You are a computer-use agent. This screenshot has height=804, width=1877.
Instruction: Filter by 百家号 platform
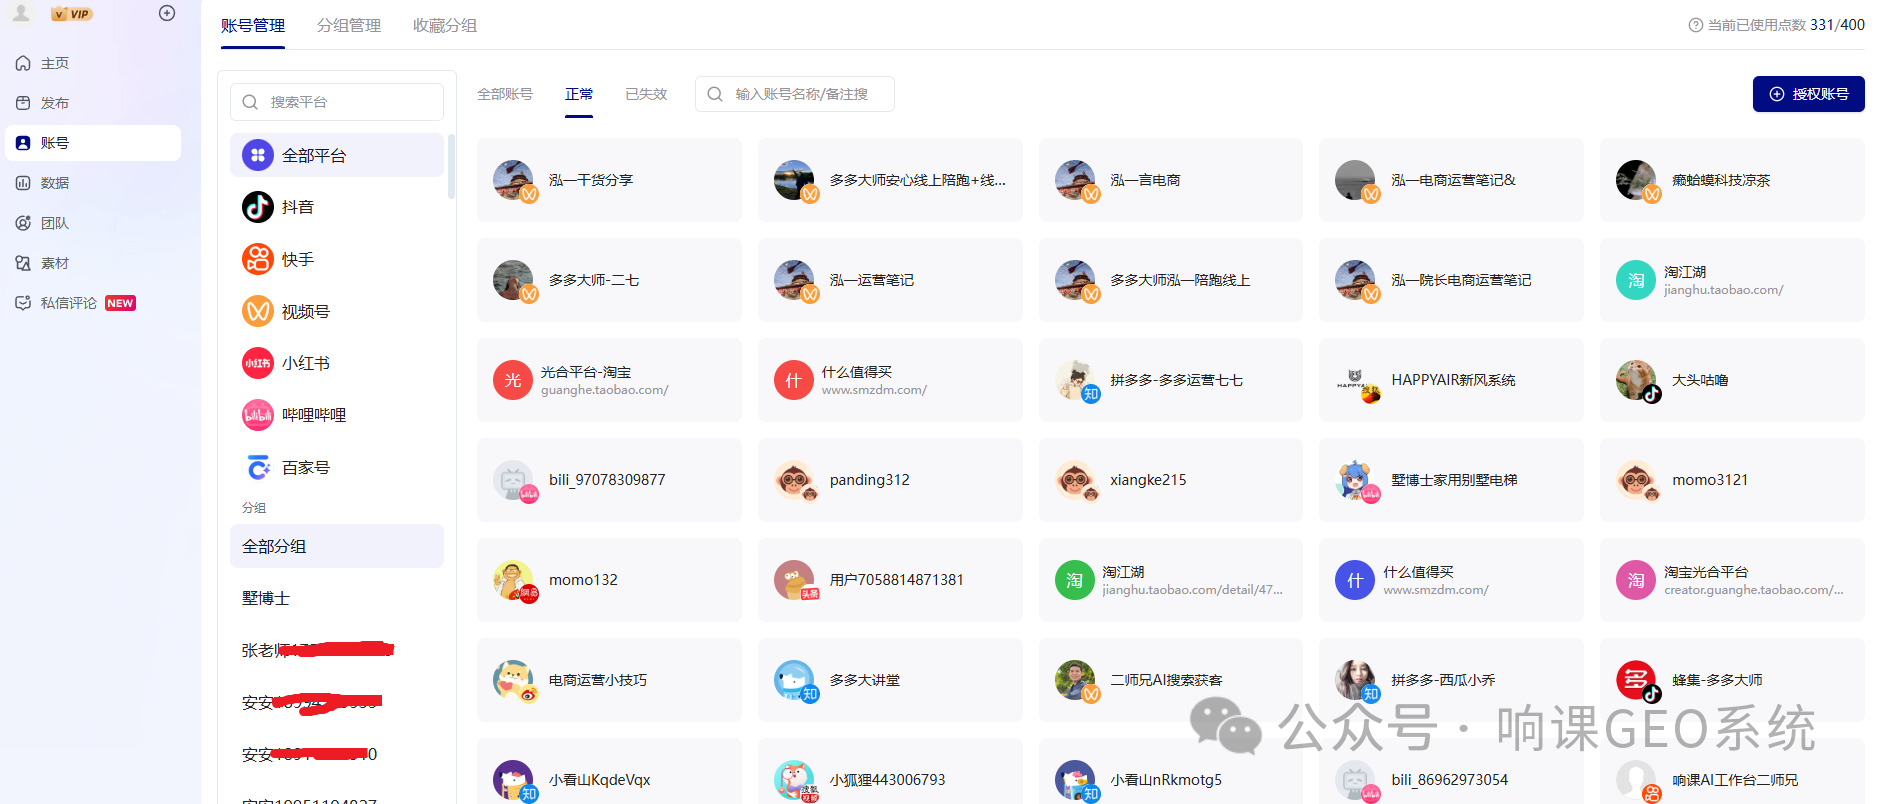click(337, 467)
